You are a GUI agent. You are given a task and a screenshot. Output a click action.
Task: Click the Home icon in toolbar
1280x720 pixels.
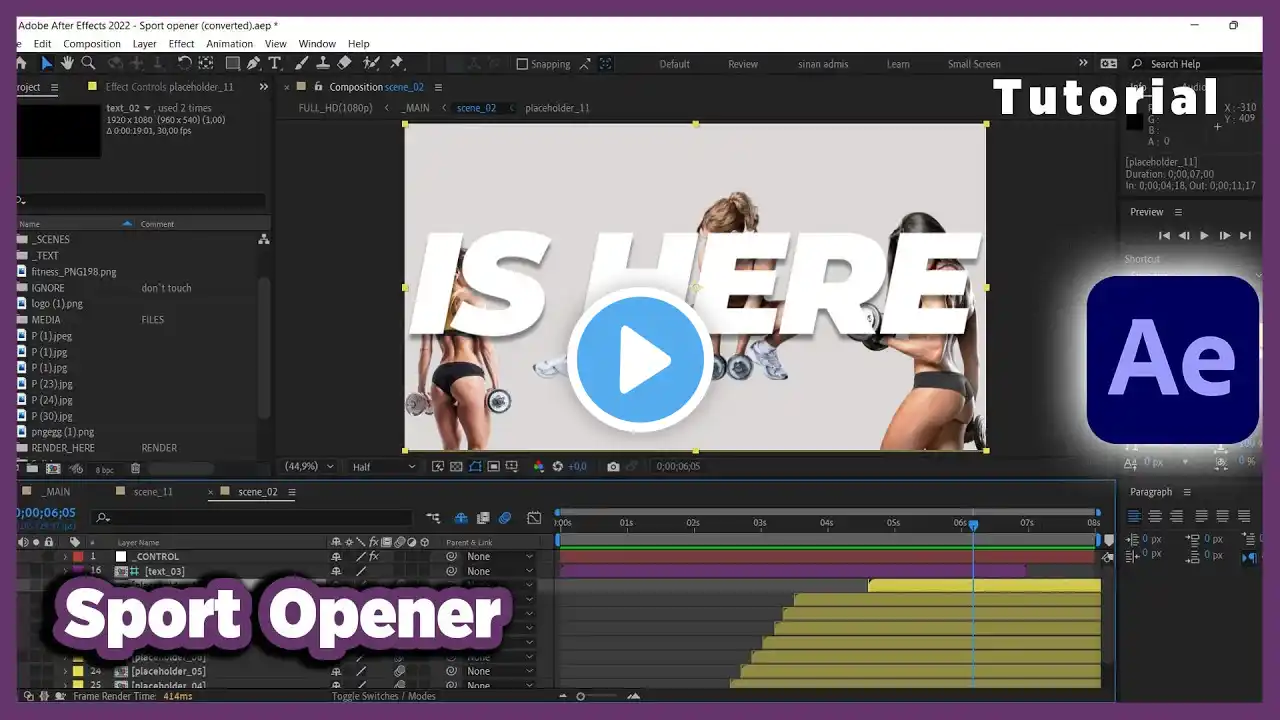pos(22,63)
